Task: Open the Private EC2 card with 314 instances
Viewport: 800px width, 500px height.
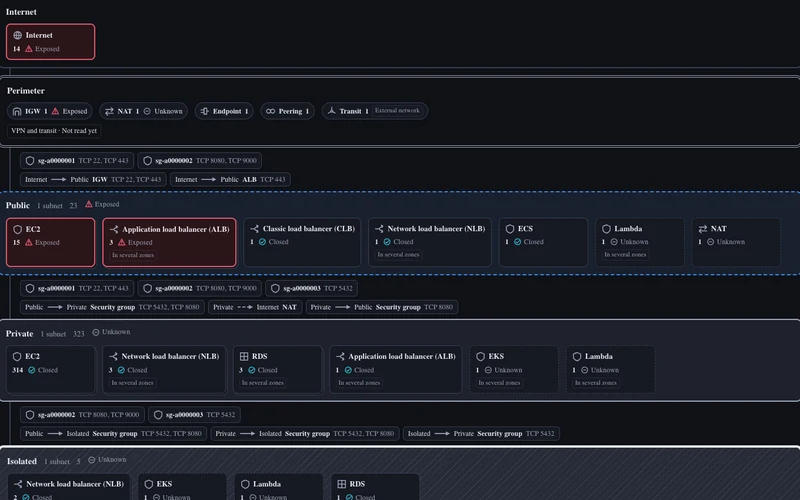Action: 51,369
